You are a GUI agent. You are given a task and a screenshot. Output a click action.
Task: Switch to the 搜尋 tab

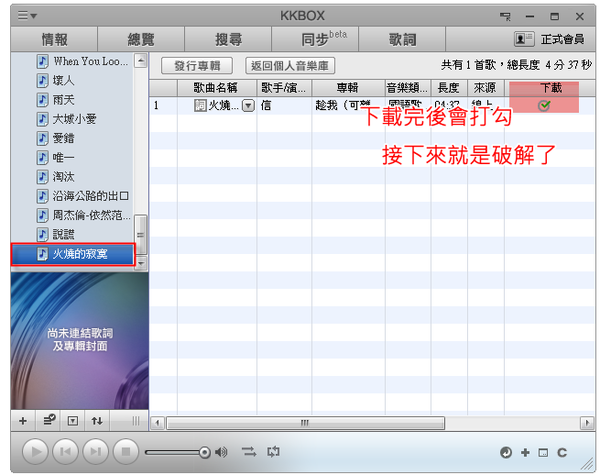pyautogui.click(x=228, y=39)
